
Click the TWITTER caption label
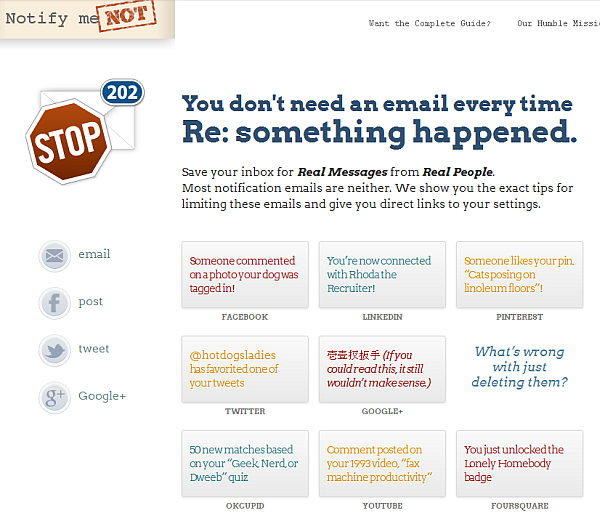click(245, 411)
